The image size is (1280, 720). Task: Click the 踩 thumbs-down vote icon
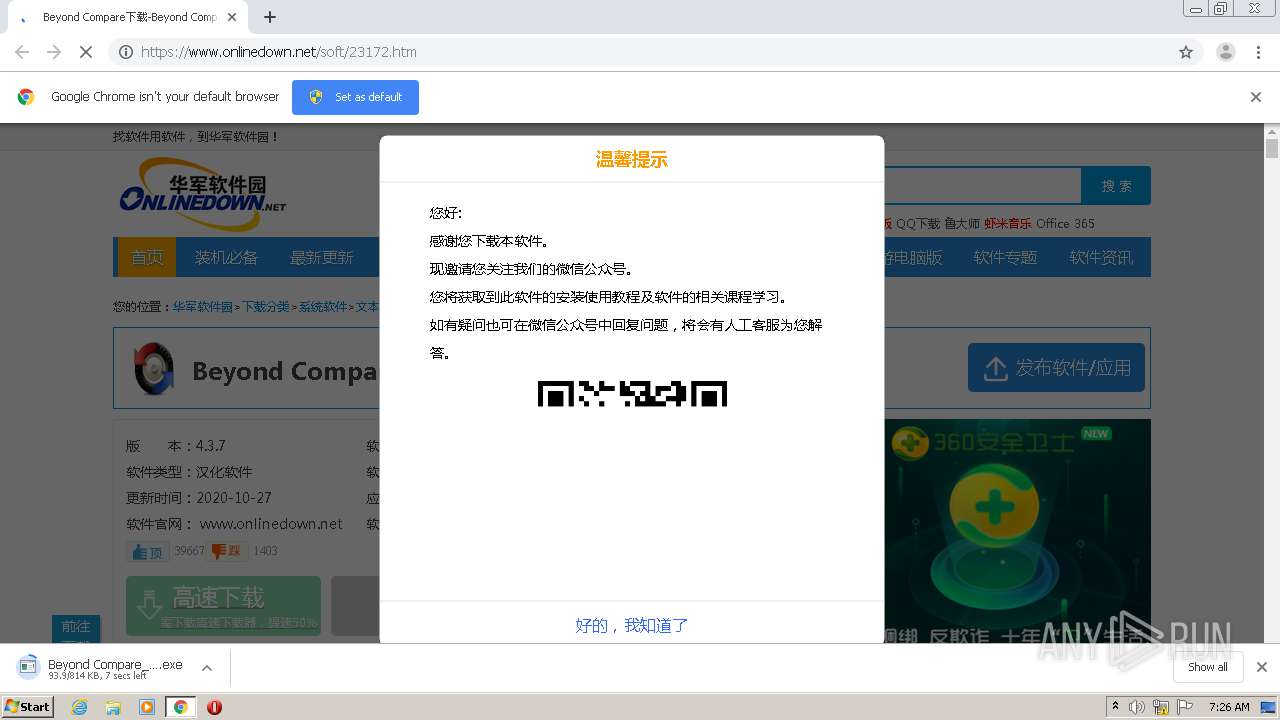[x=228, y=551]
